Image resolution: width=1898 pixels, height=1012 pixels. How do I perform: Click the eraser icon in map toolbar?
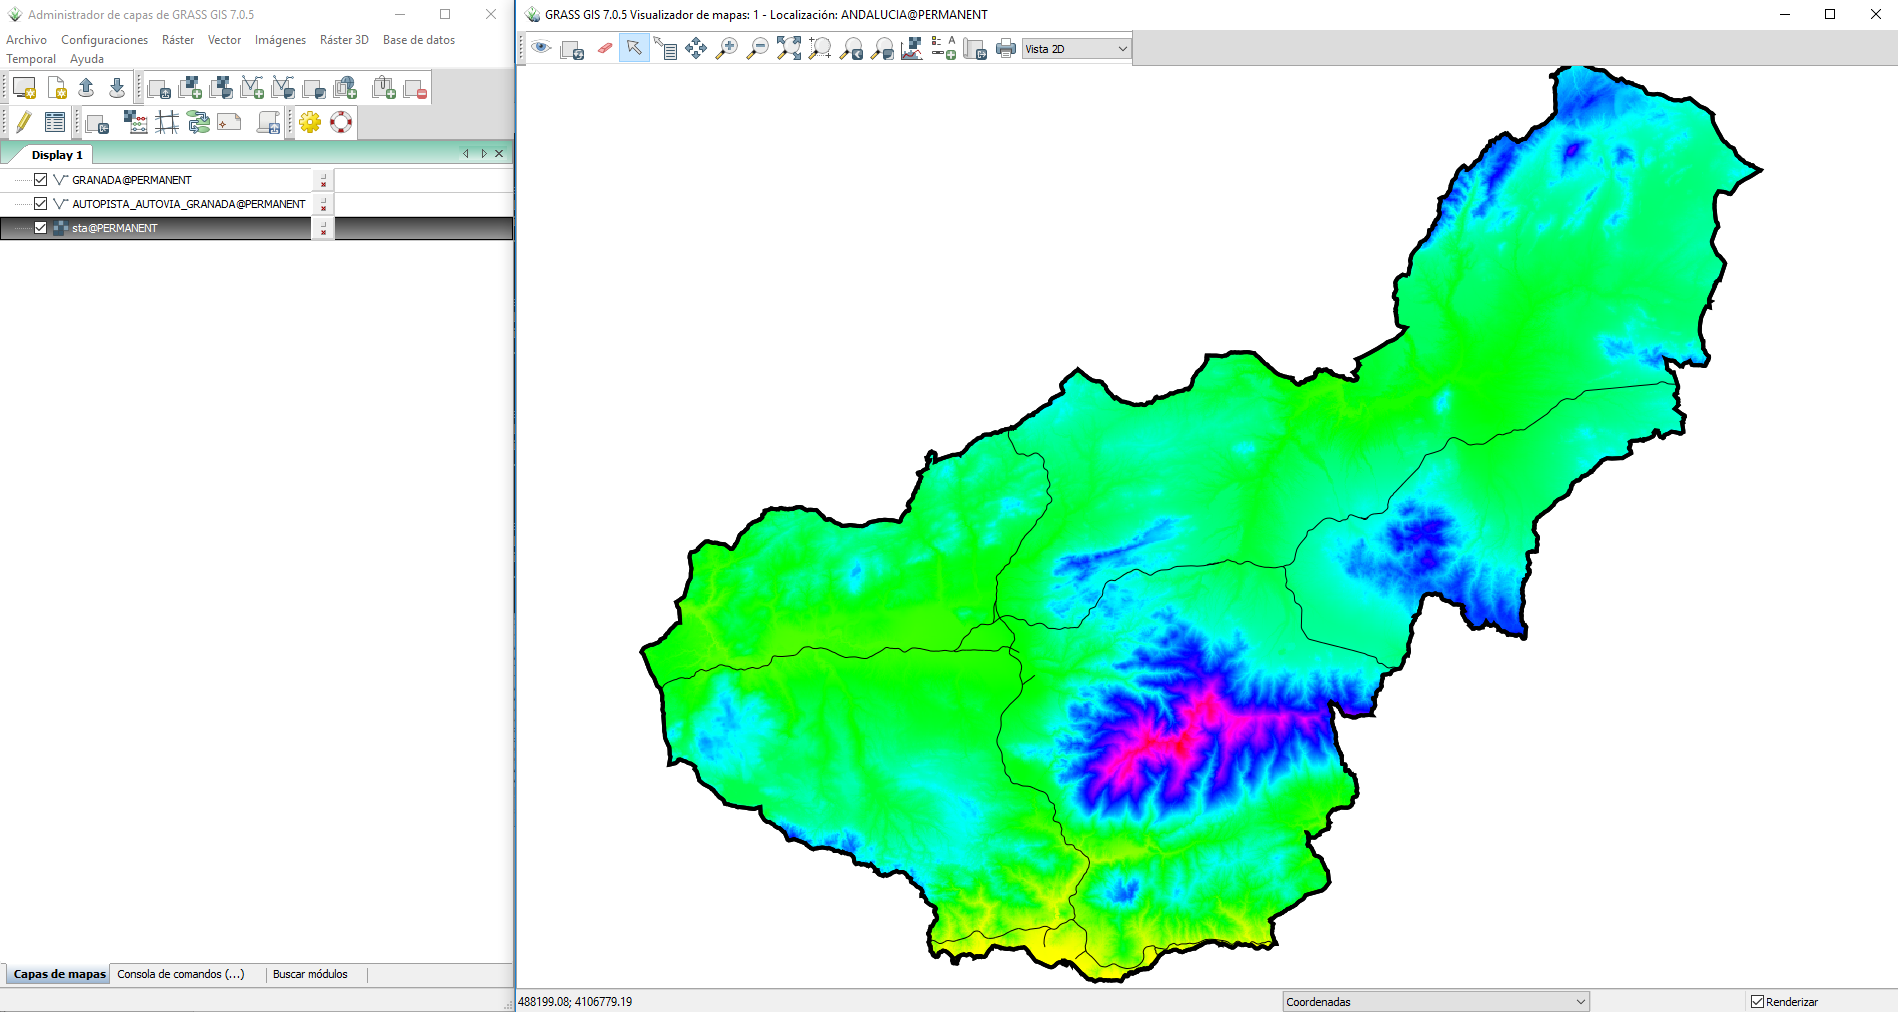click(x=604, y=48)
